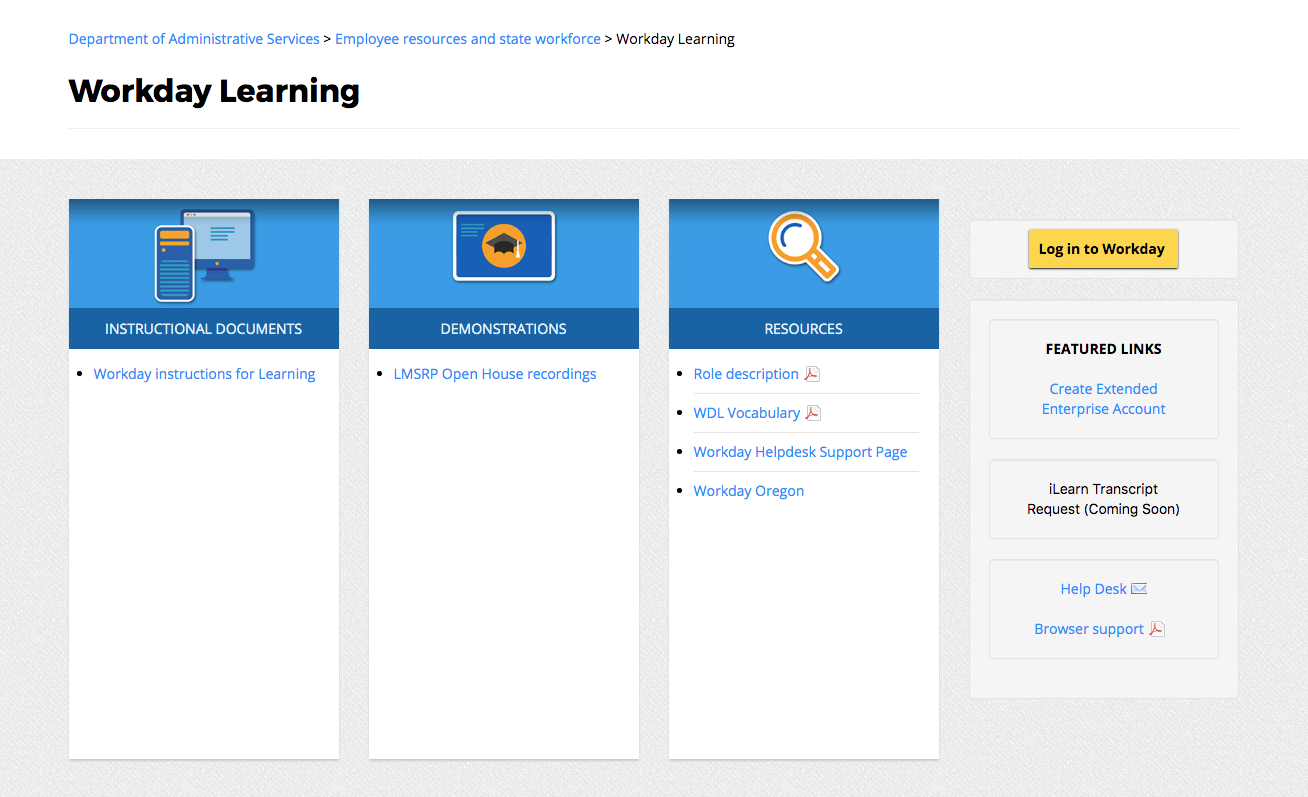Viewport: 1308px width, 797px height.
Task: Open the Role description PDF icon
Action: tap(812, 373)
